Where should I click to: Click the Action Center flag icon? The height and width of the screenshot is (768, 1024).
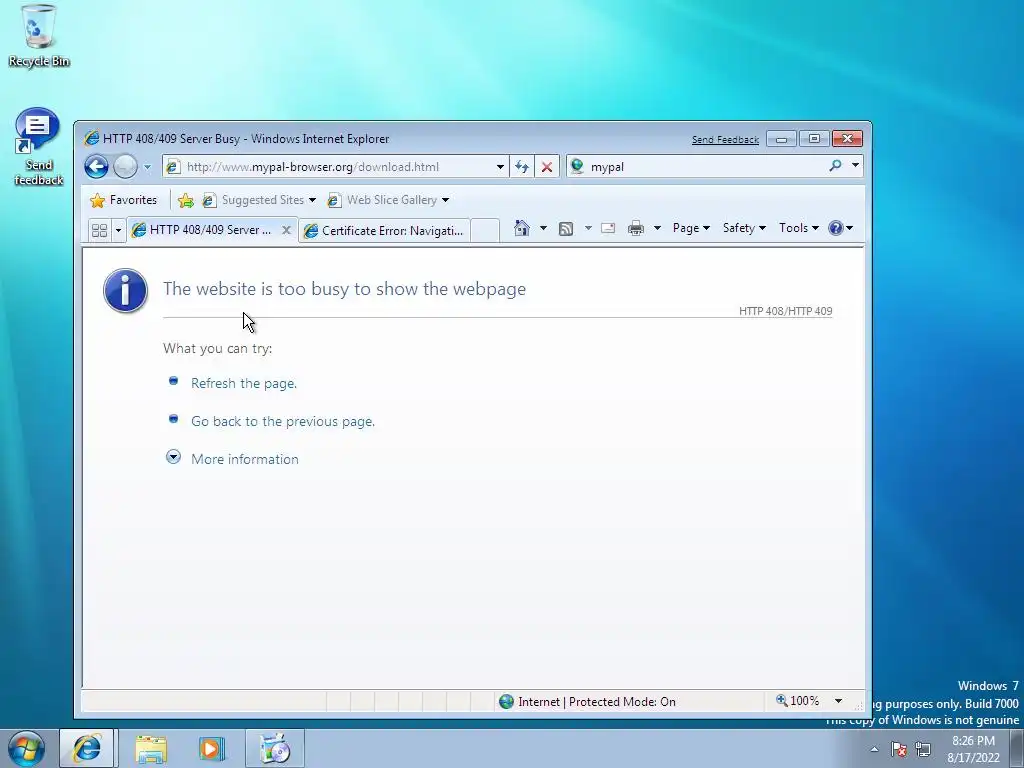point(899,749)
